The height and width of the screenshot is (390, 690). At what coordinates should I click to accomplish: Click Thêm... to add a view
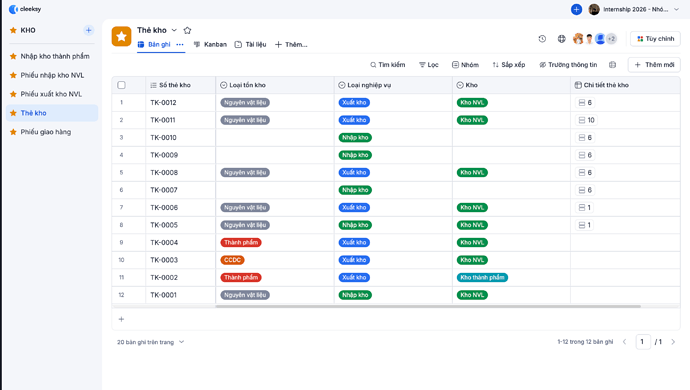point(291,44)
